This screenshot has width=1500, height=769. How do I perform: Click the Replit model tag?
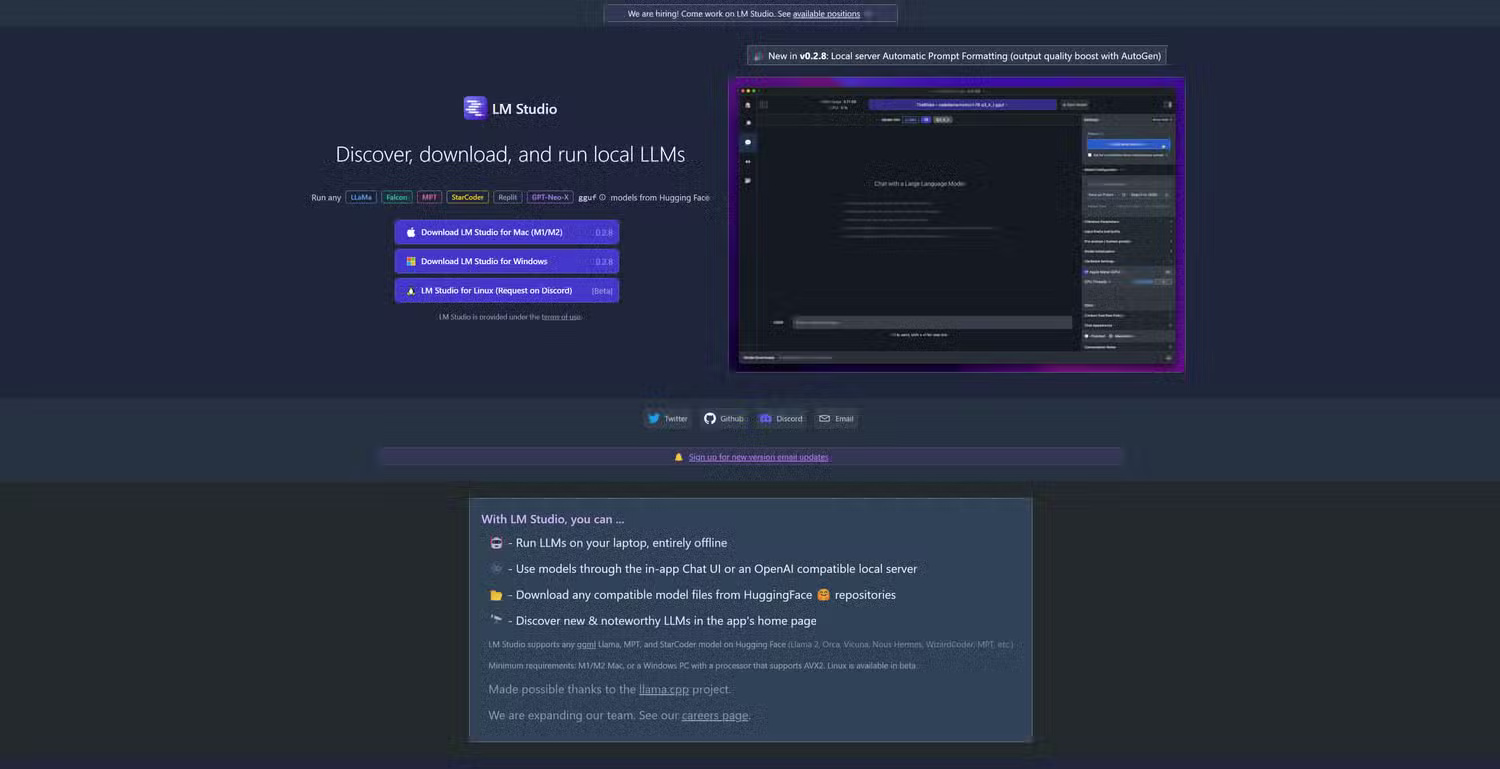pos(508,197)
